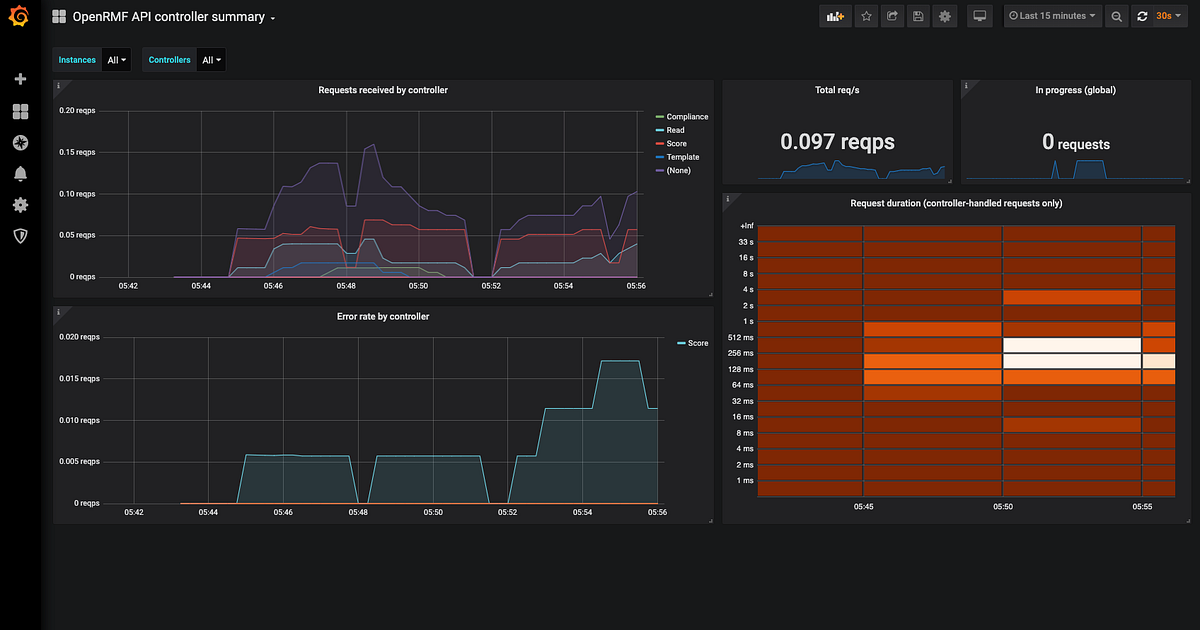Open Alerting via the bell icon

pyautogui.click(x=20, y=173)
